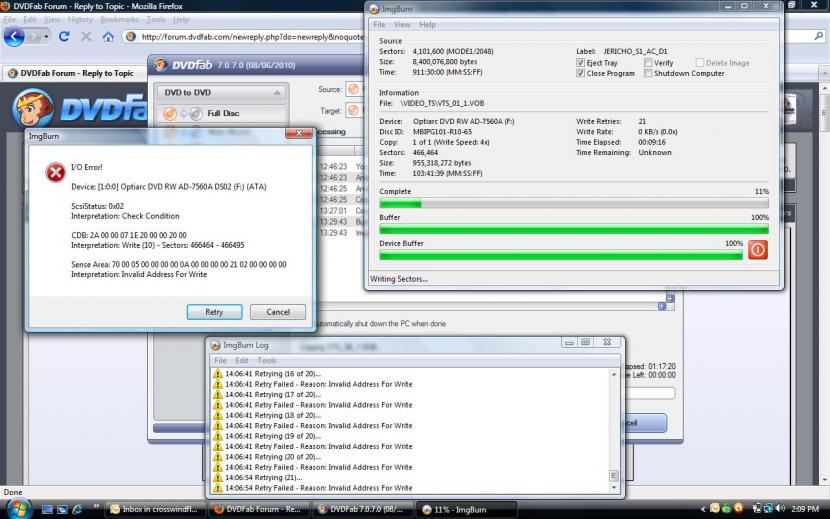Open Firefox back history dropdown

tap(47, 37)
